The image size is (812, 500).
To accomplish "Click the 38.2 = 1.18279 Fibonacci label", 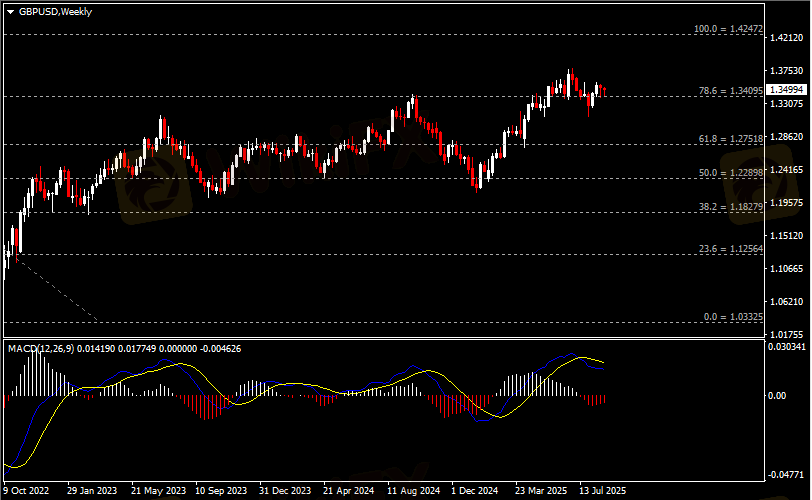I will click(731, 207).
